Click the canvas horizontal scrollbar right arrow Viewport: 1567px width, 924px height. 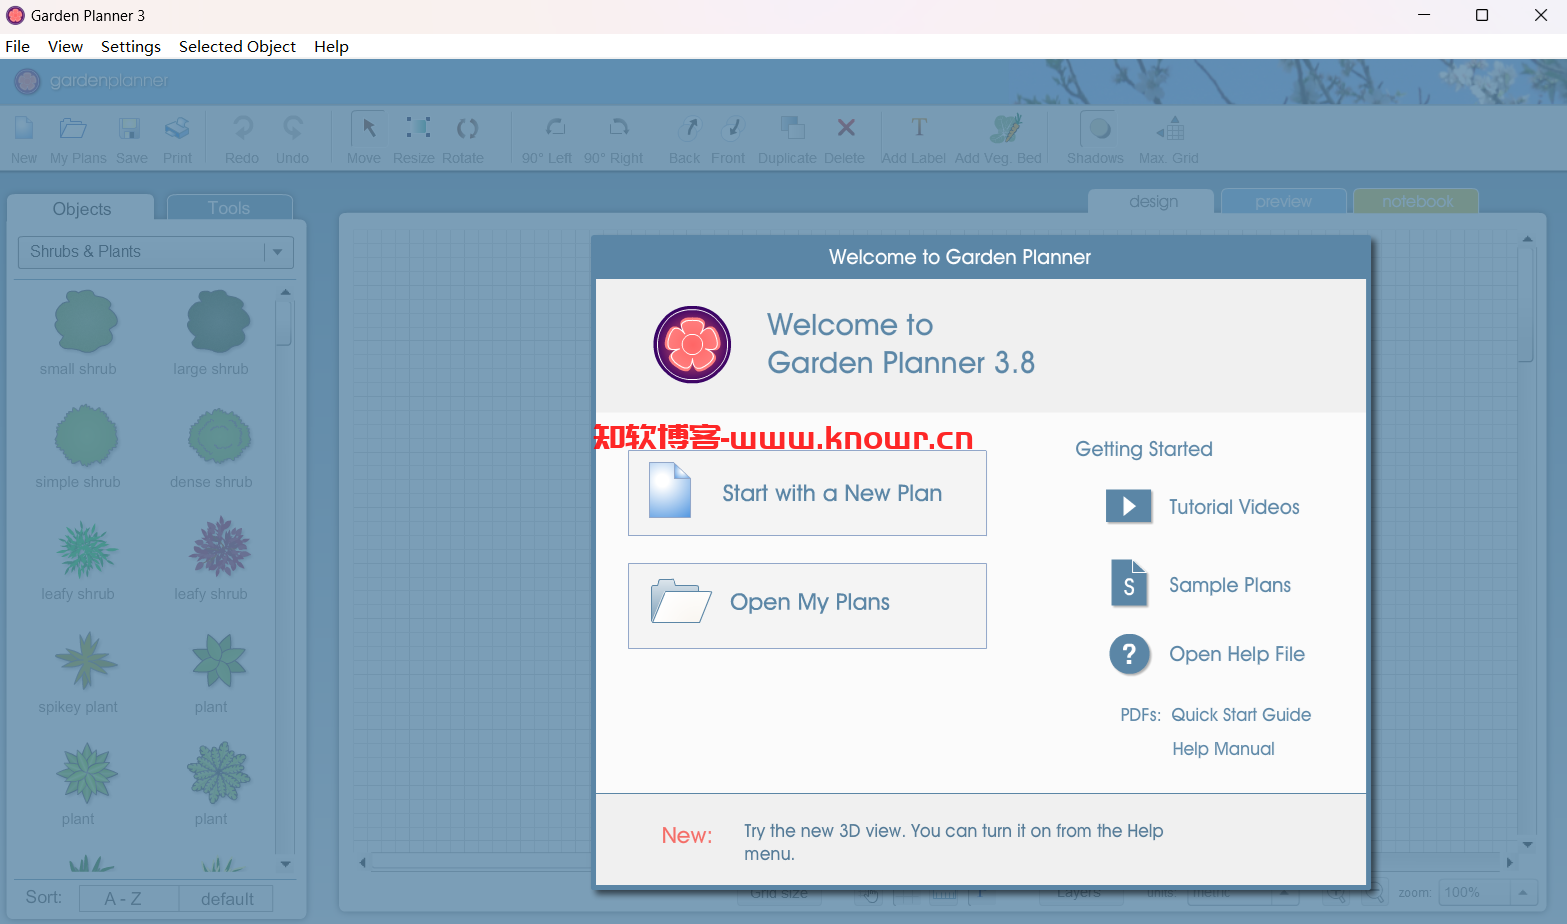tap(1510, 862)
